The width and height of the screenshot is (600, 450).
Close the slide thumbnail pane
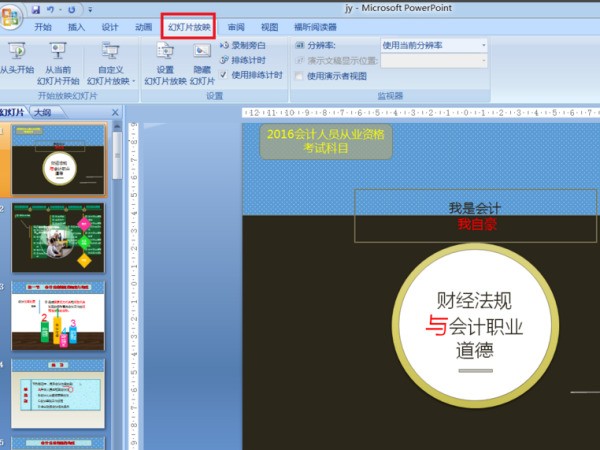coord(115,113)
